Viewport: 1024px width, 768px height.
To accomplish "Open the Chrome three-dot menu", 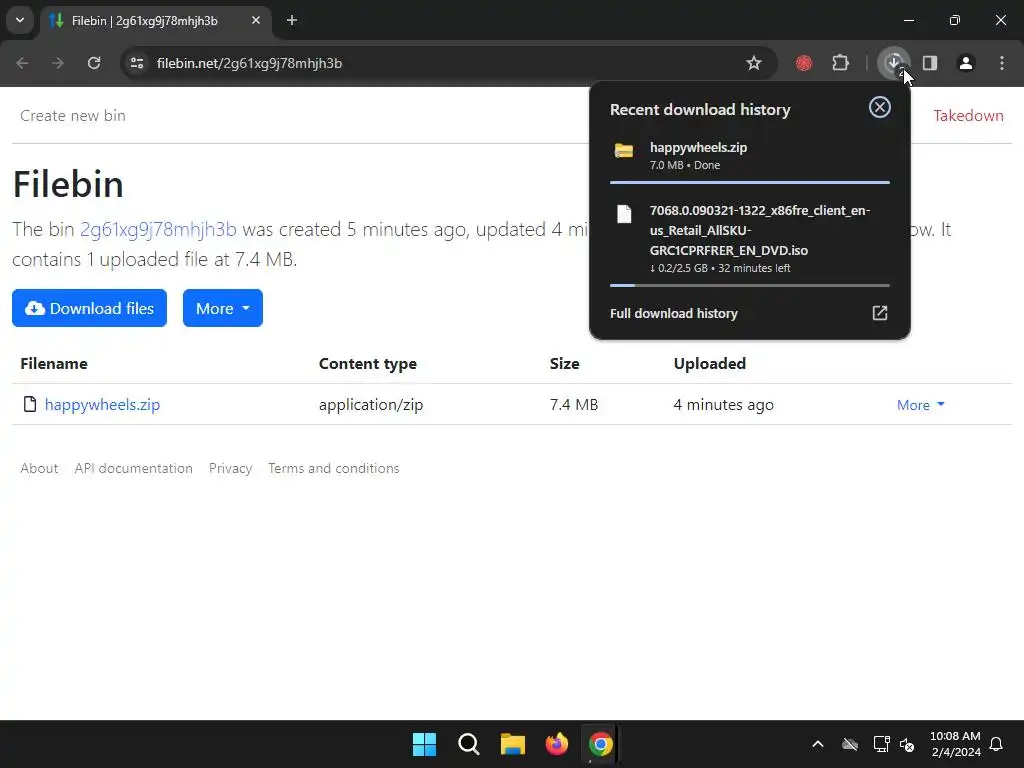I will point(1002,63).
